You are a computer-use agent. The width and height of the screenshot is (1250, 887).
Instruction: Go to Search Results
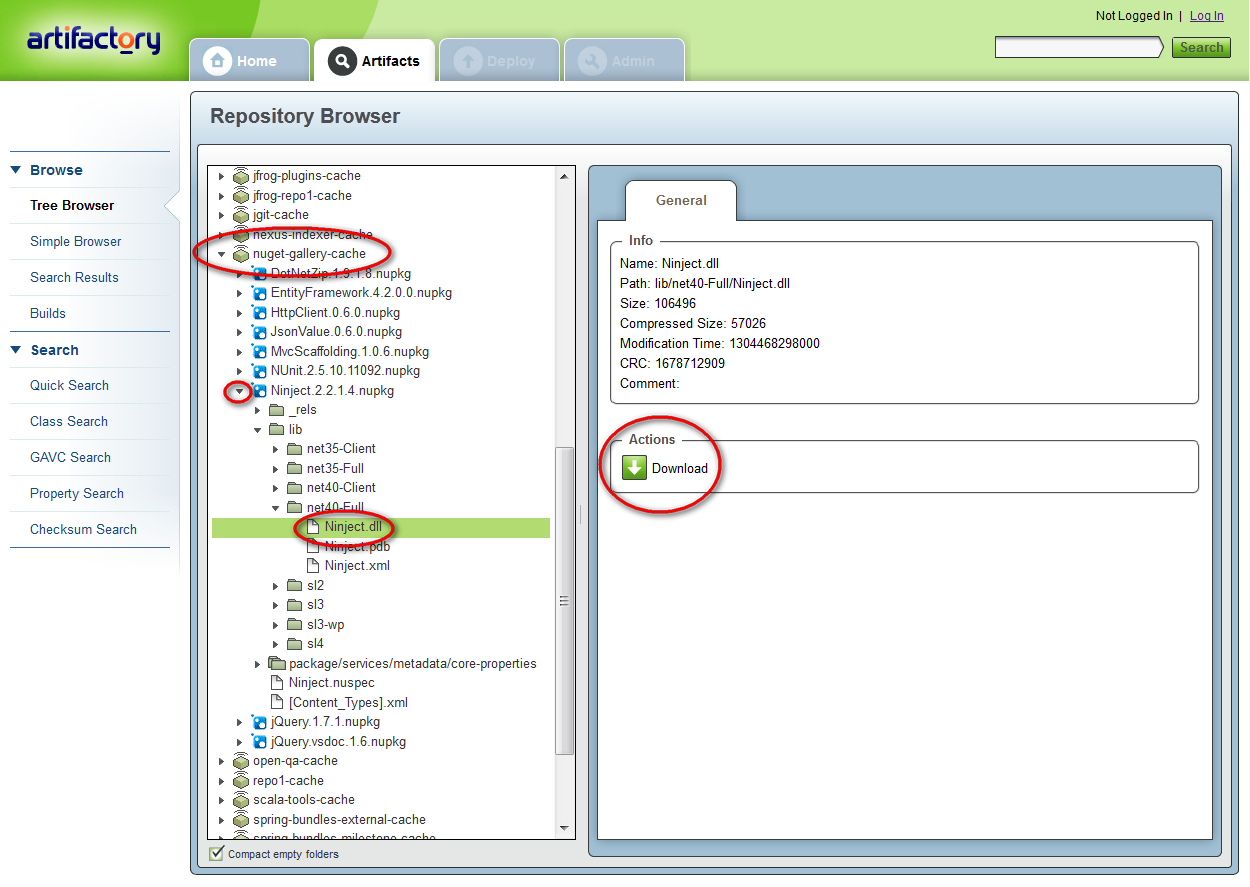(74, 277)
